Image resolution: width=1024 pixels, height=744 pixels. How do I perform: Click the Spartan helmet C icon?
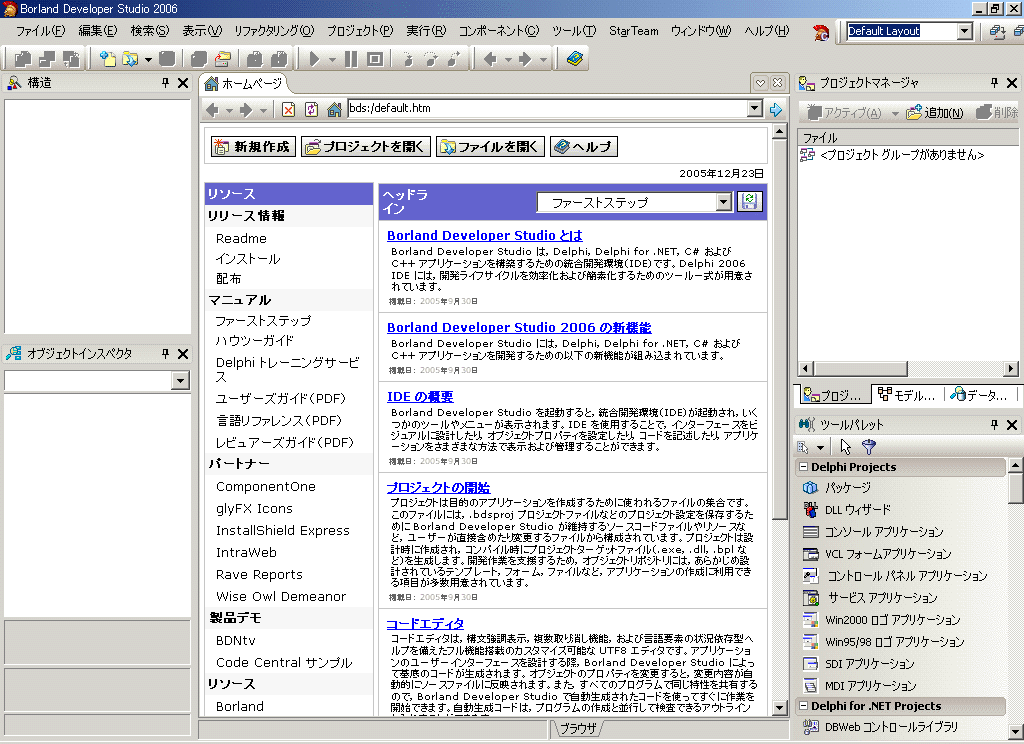(821, 31)
